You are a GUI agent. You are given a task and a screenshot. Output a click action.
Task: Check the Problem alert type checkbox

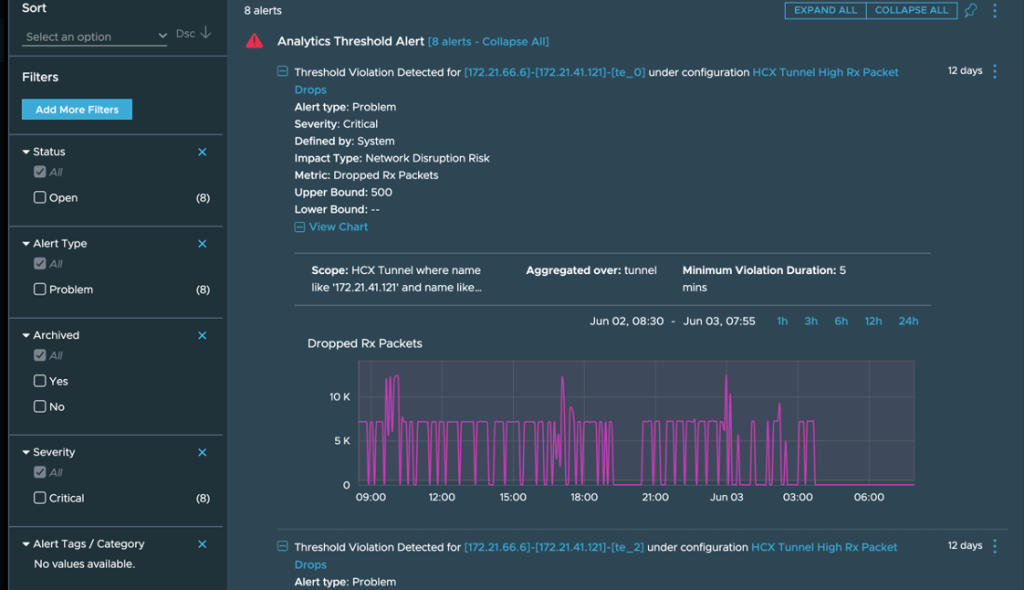click(40, 290)
